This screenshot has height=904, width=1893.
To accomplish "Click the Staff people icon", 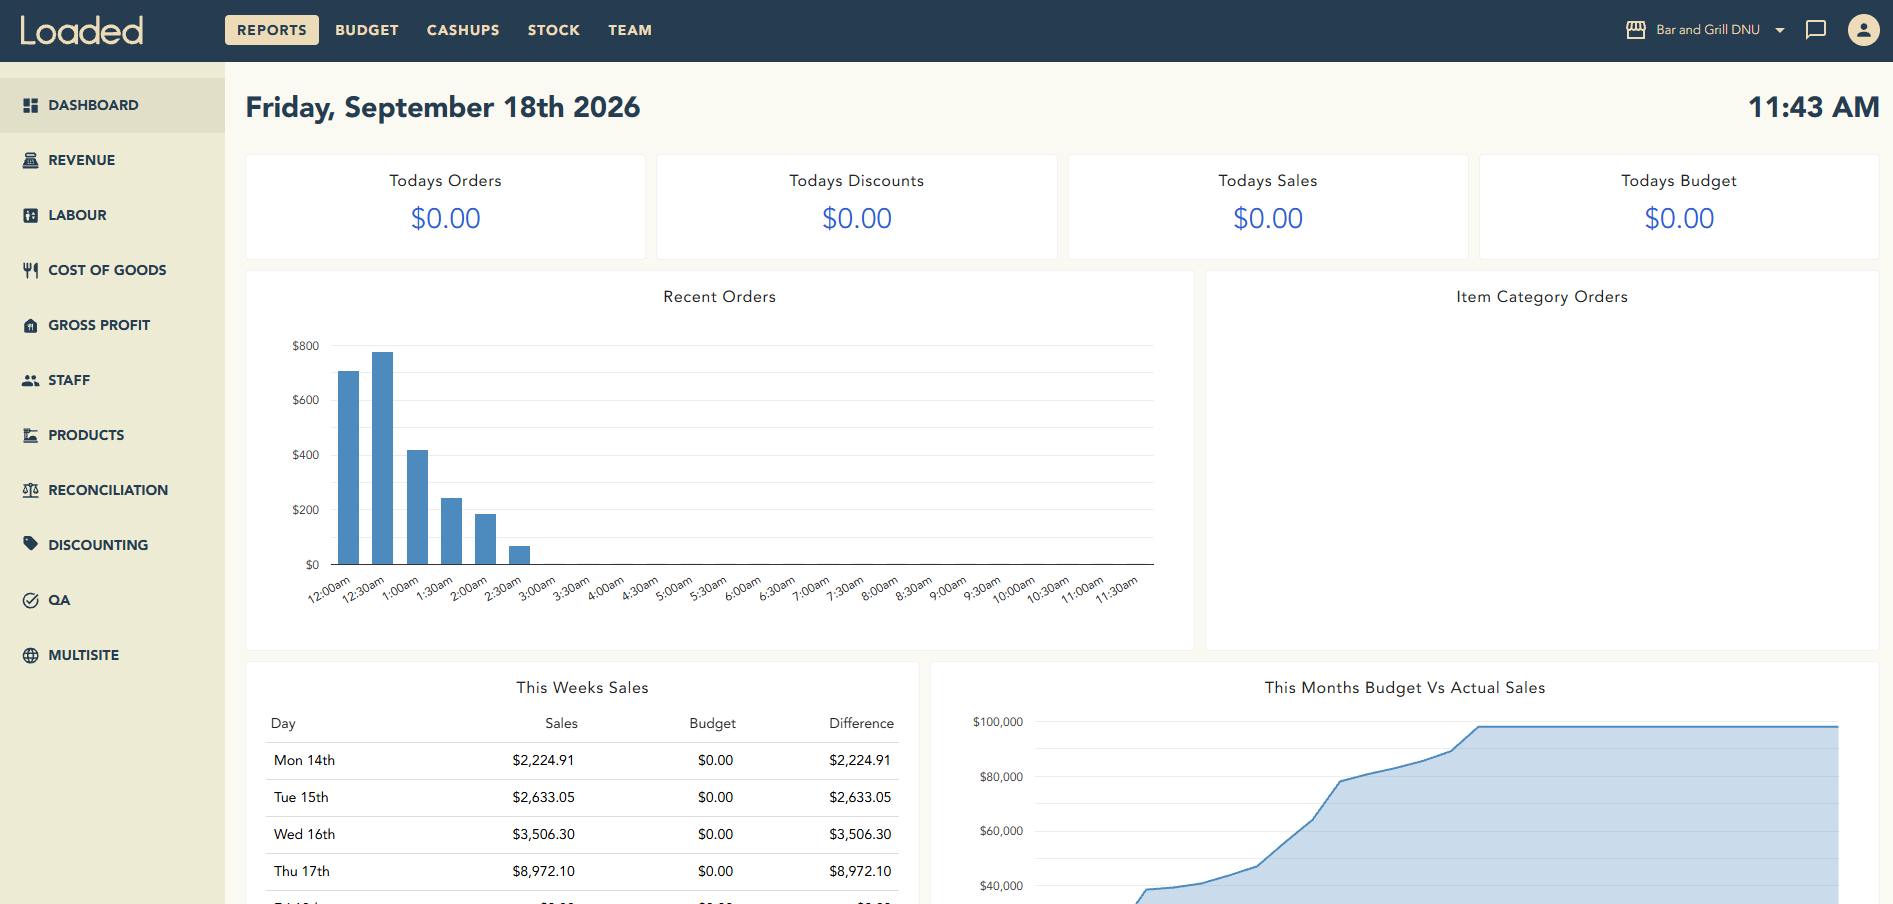I will (x=31, y=380).
